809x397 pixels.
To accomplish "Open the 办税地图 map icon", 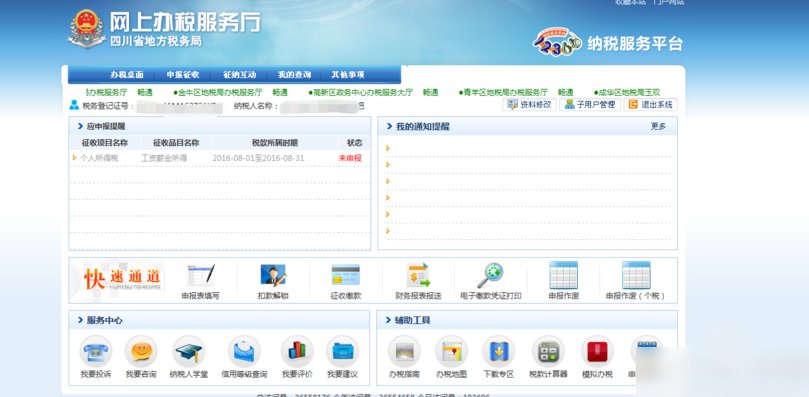I will (451, 352).
